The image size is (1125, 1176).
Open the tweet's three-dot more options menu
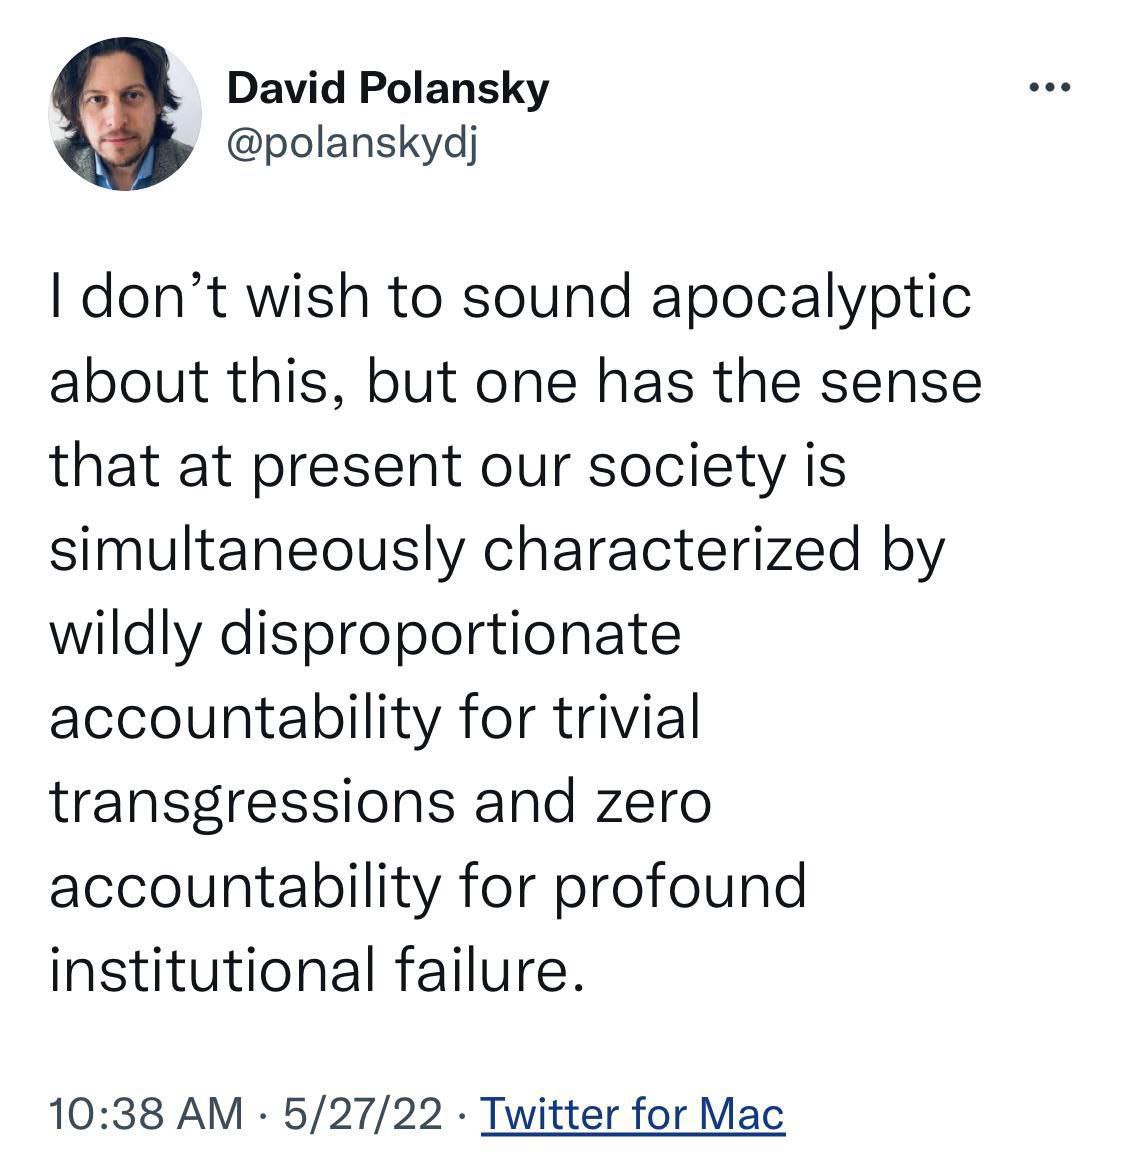click(1050, 88)
